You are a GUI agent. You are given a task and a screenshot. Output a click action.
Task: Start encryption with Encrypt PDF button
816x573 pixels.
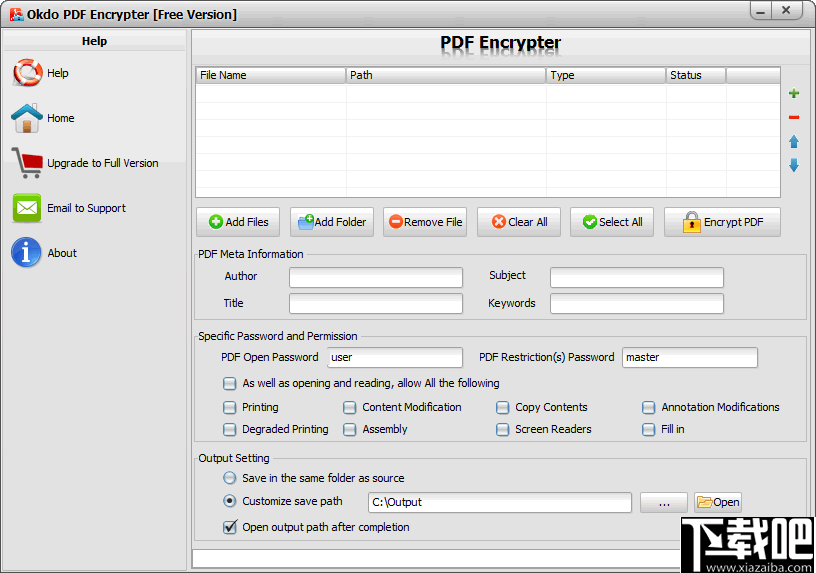click(722, 222)
